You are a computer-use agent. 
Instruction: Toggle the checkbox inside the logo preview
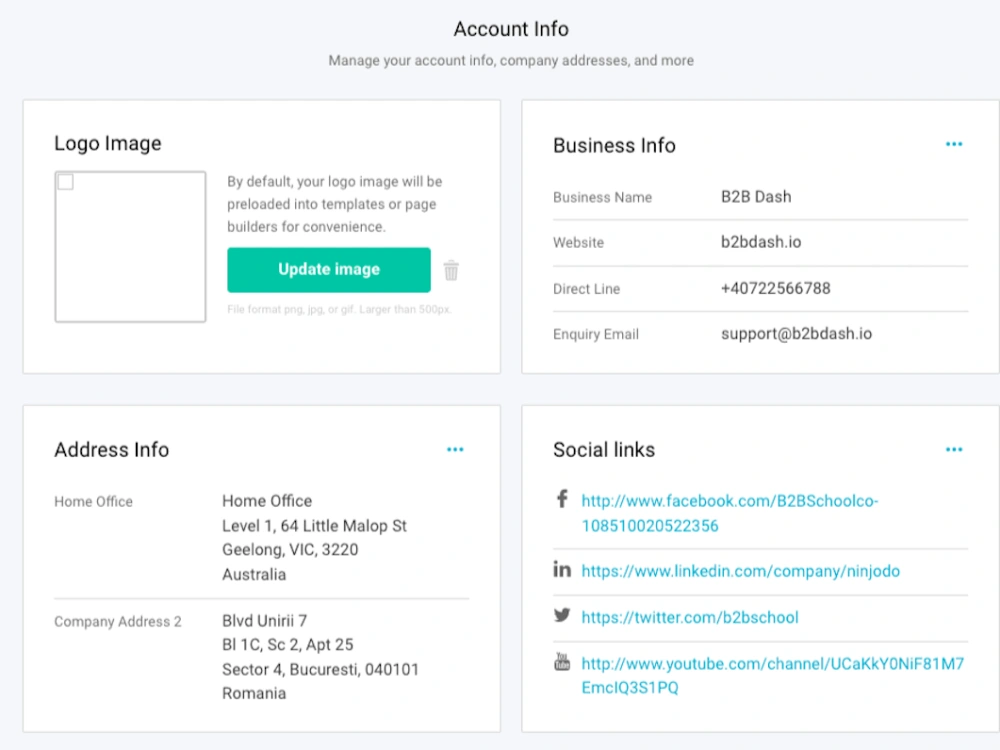tap(65, 182)
